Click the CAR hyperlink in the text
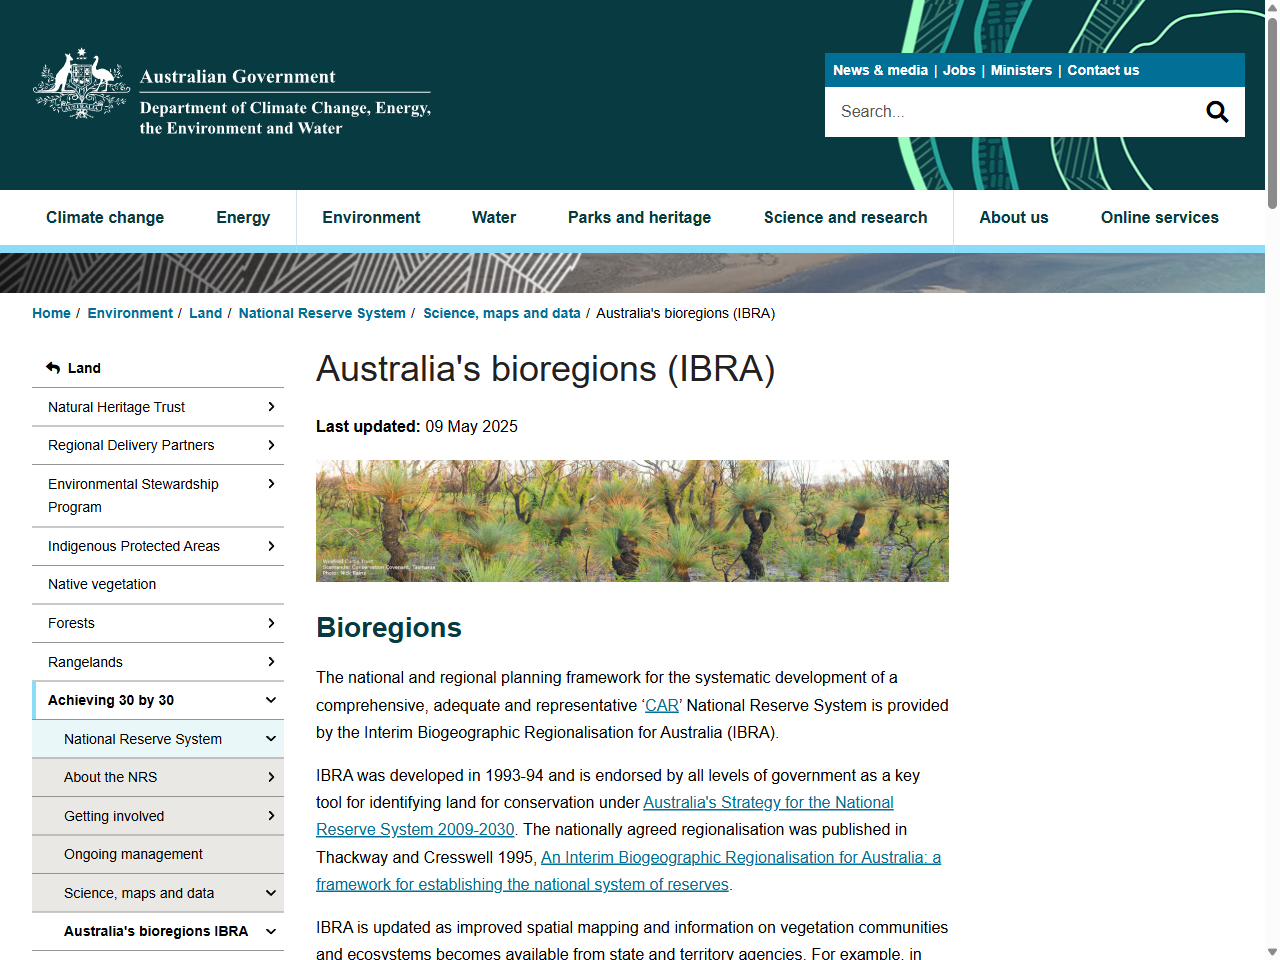 coord(661,705)
